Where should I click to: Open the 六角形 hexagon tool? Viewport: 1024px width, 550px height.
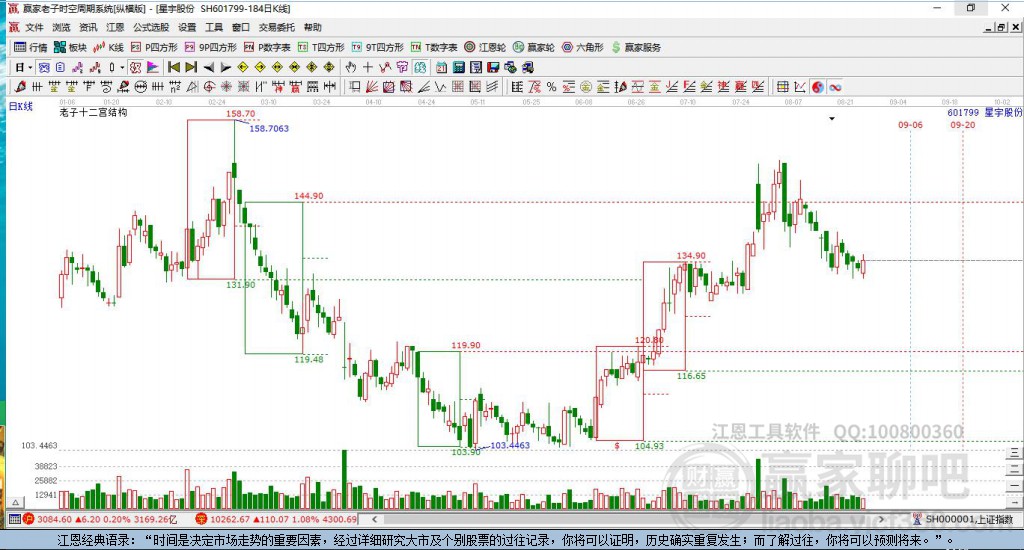(583, 47)
